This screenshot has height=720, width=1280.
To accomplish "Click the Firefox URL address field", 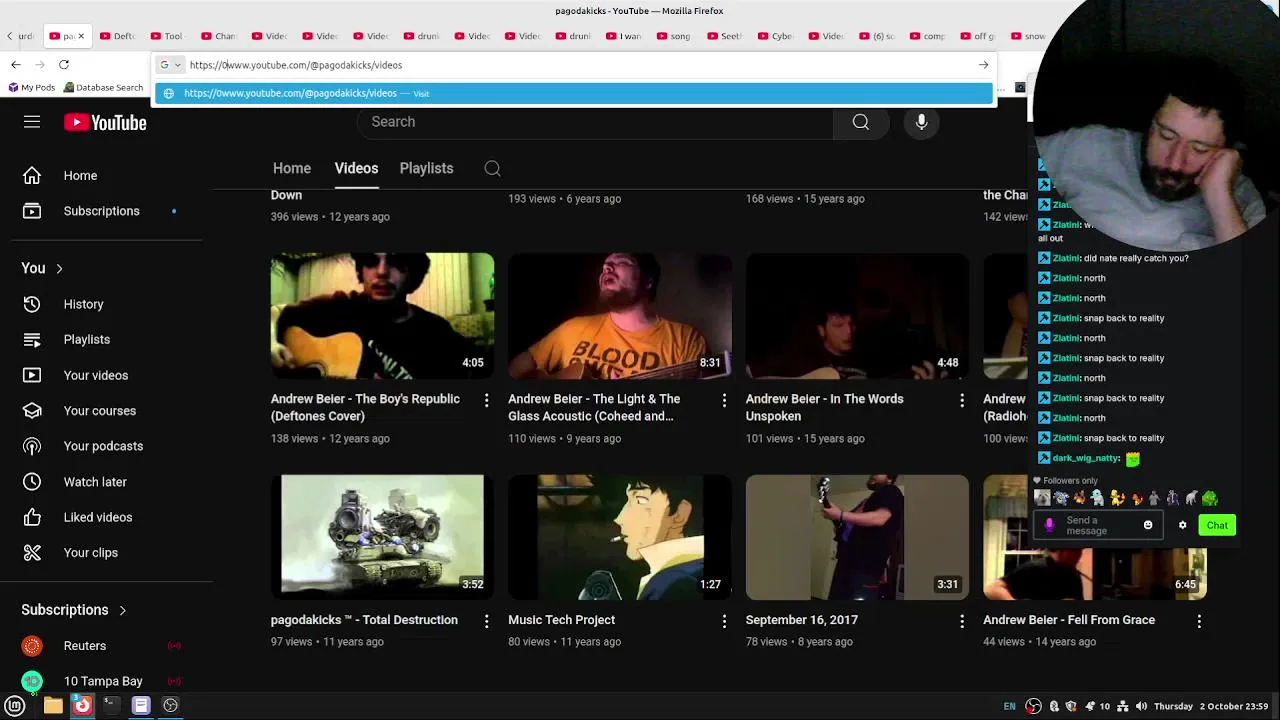I will 575,65.
